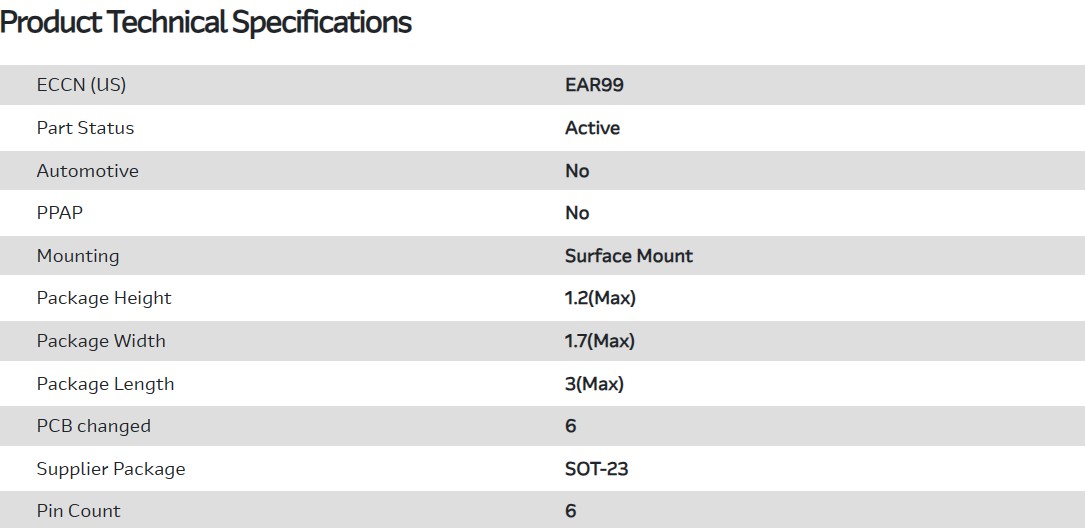Click the Pin Count label
1085x528 pixels.
pos(78,511)
